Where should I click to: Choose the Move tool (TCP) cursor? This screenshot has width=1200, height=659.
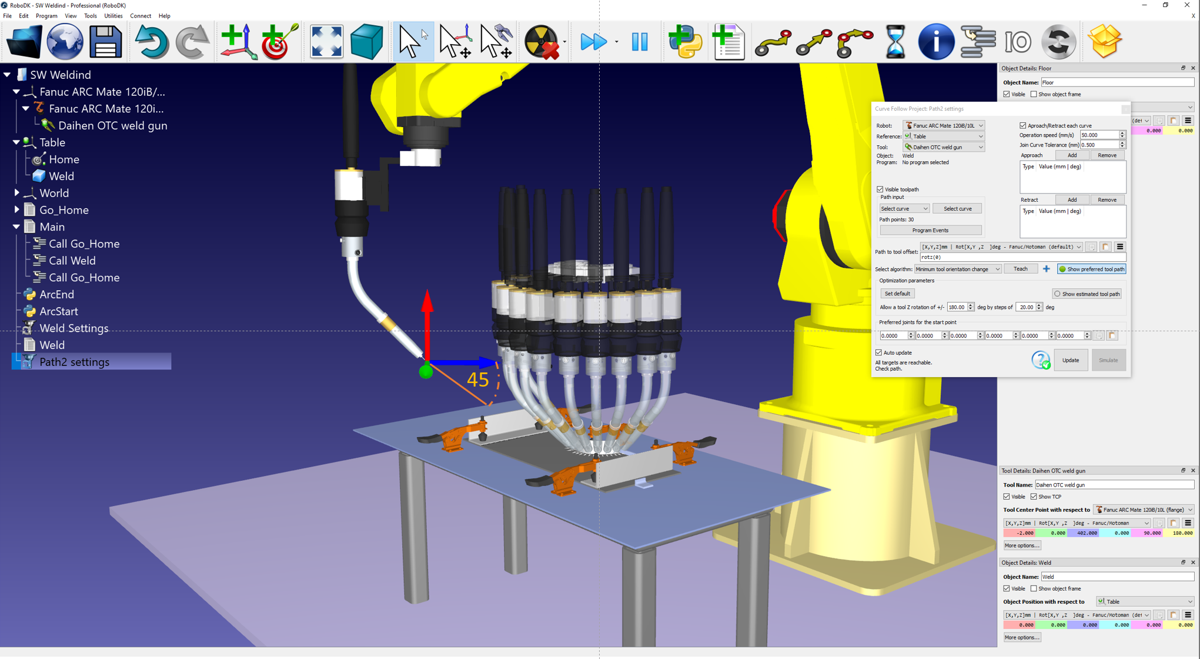click(496, 42)
